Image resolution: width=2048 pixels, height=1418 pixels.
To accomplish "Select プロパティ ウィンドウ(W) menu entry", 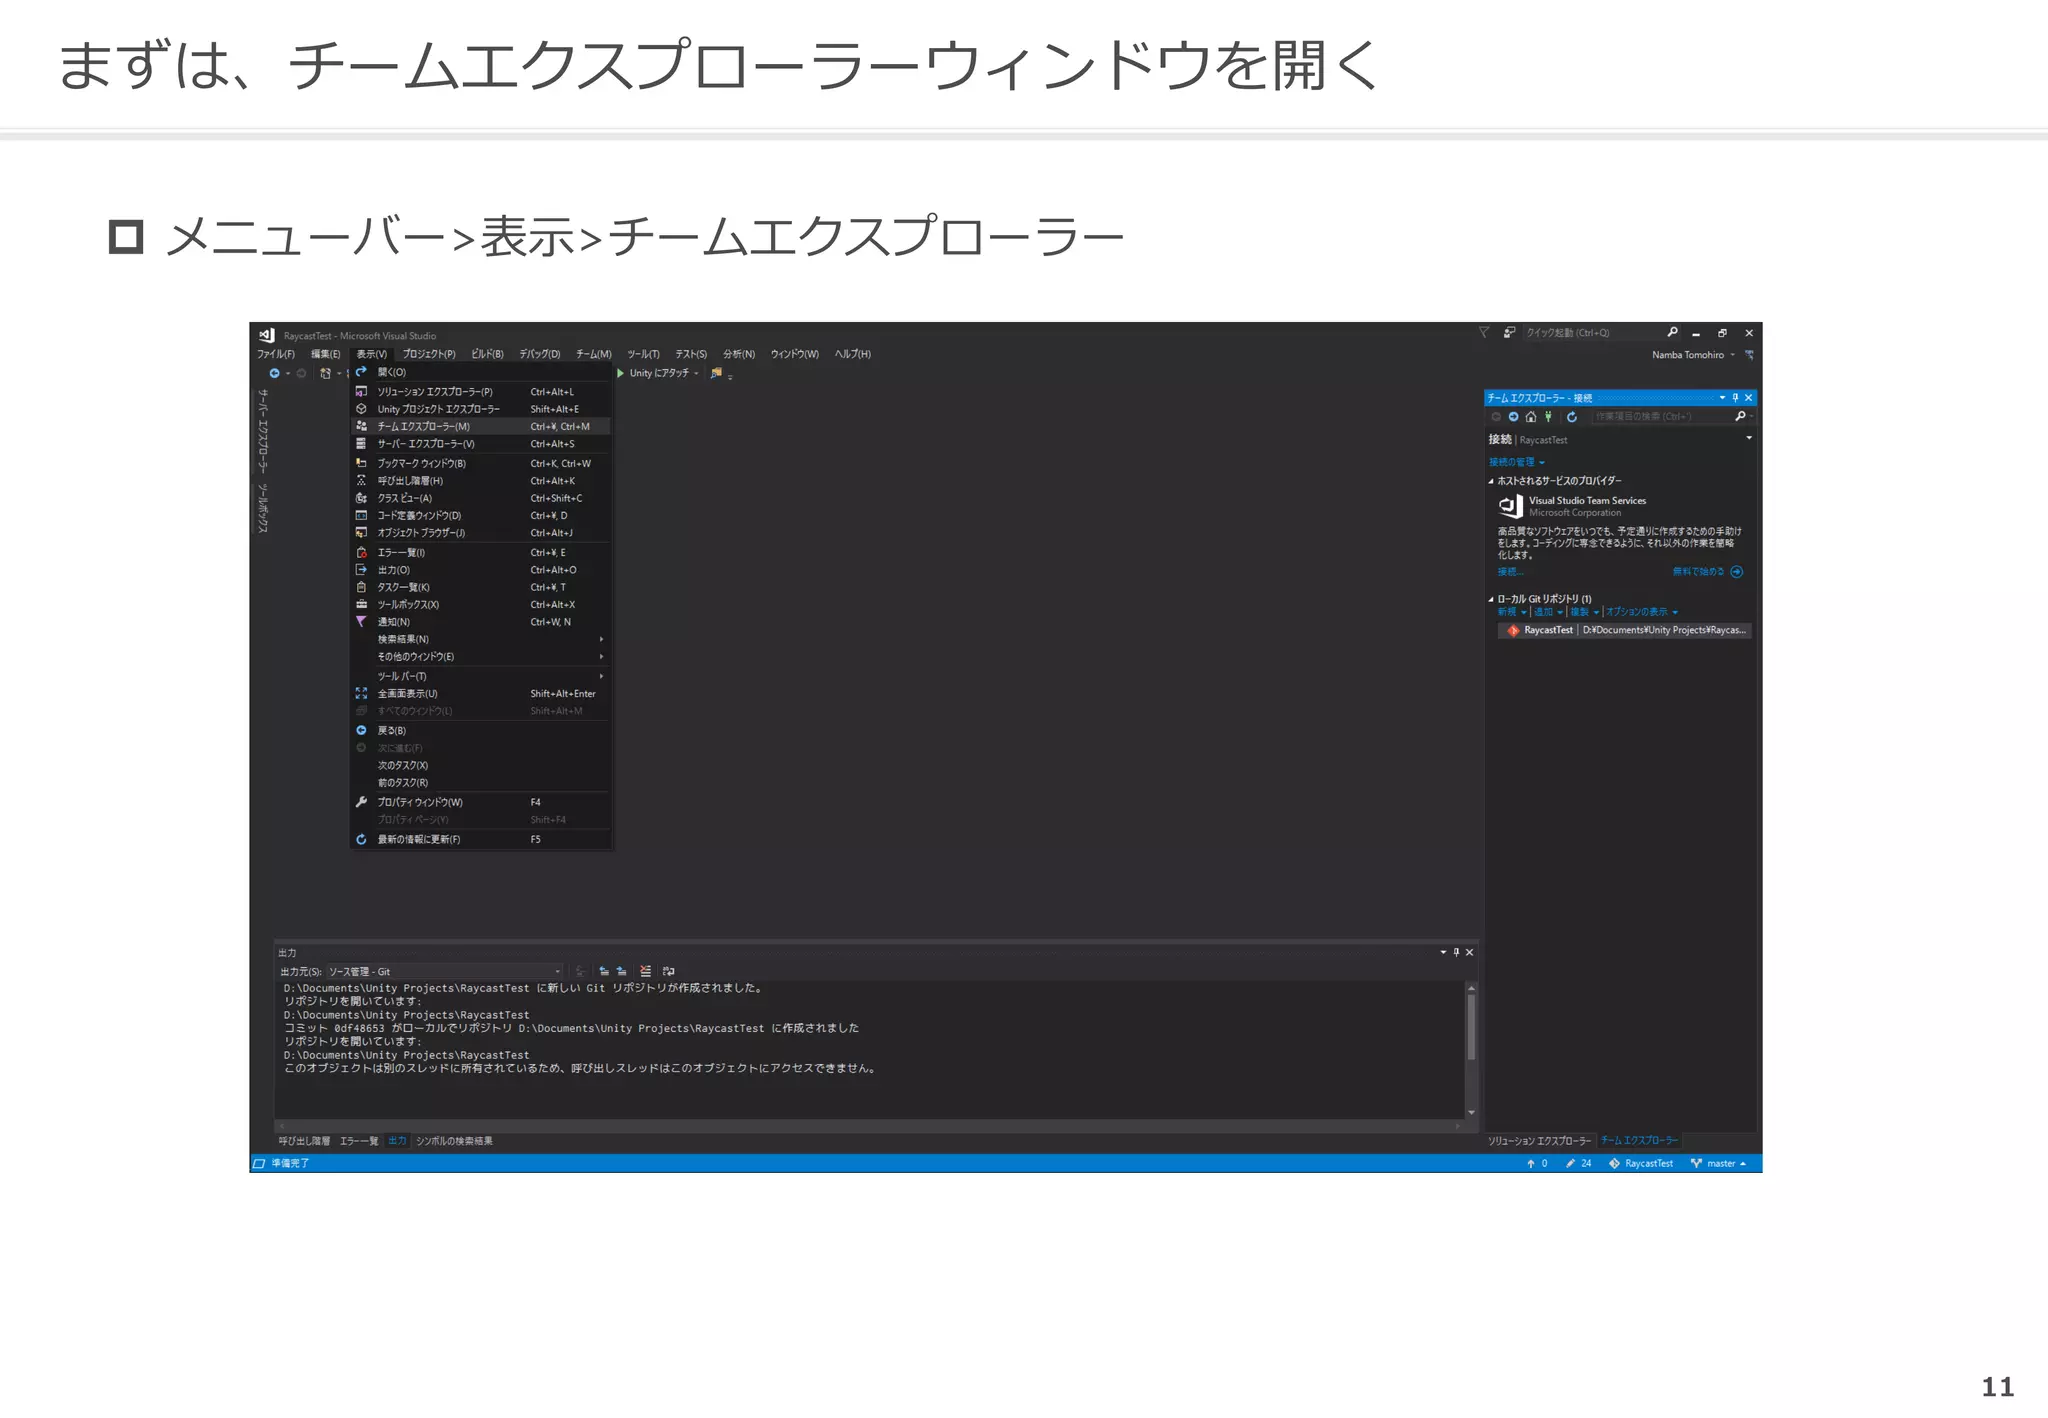I will pos(481,802).
